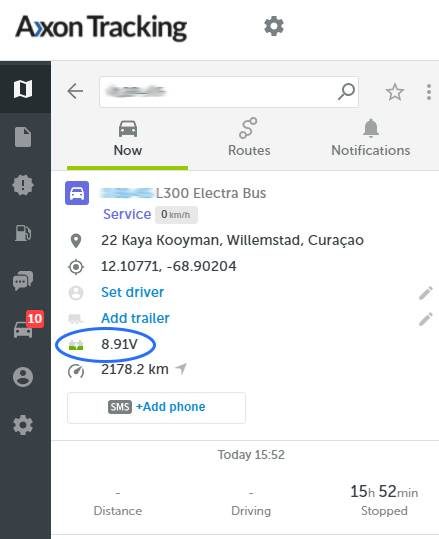
Task: Open the reports document icon
Action: pyautogui.click(x=23, y=137)
